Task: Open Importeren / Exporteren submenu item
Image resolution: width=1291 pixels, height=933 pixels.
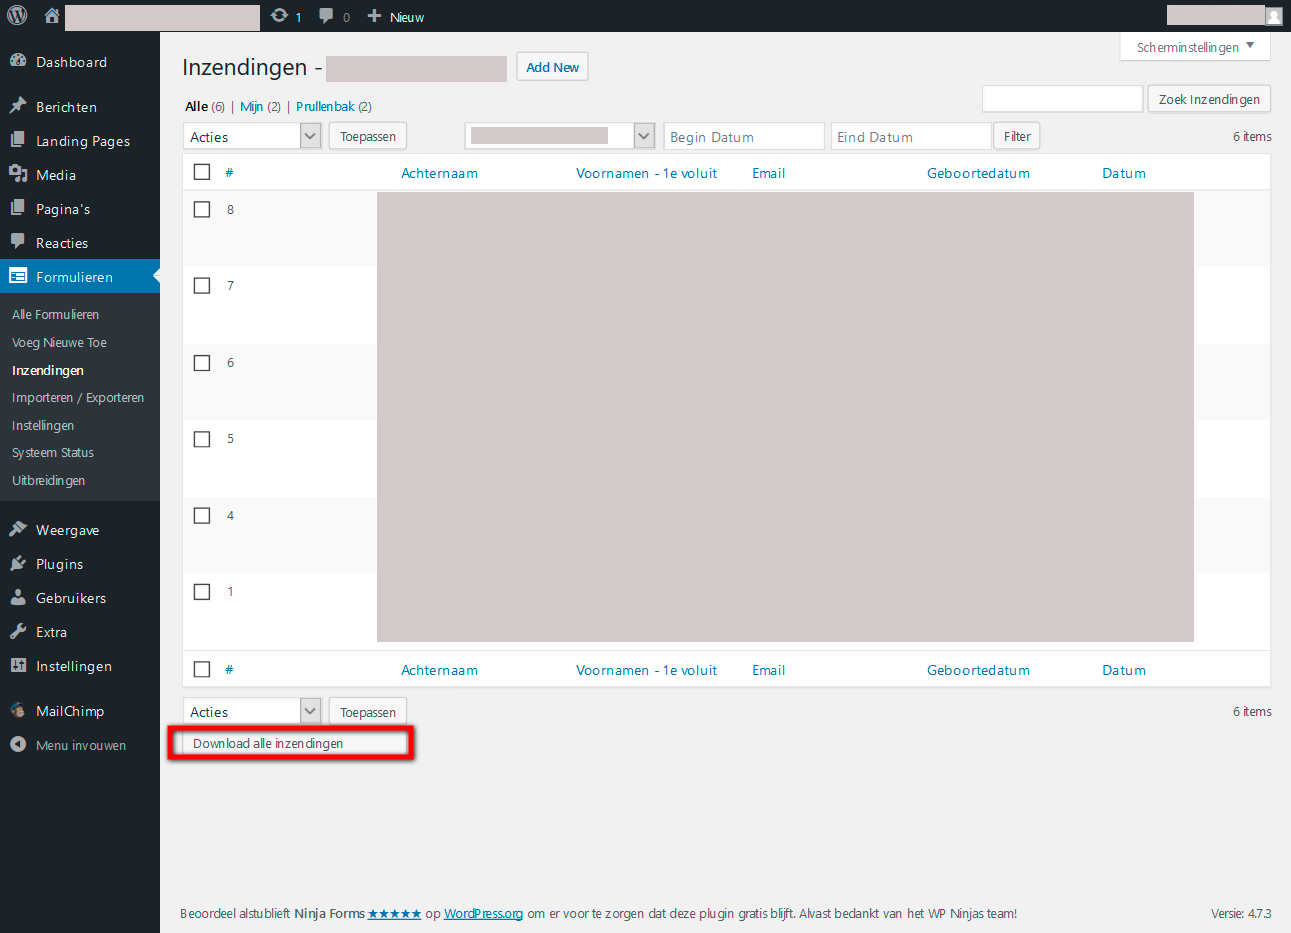Action: (78, 397)
